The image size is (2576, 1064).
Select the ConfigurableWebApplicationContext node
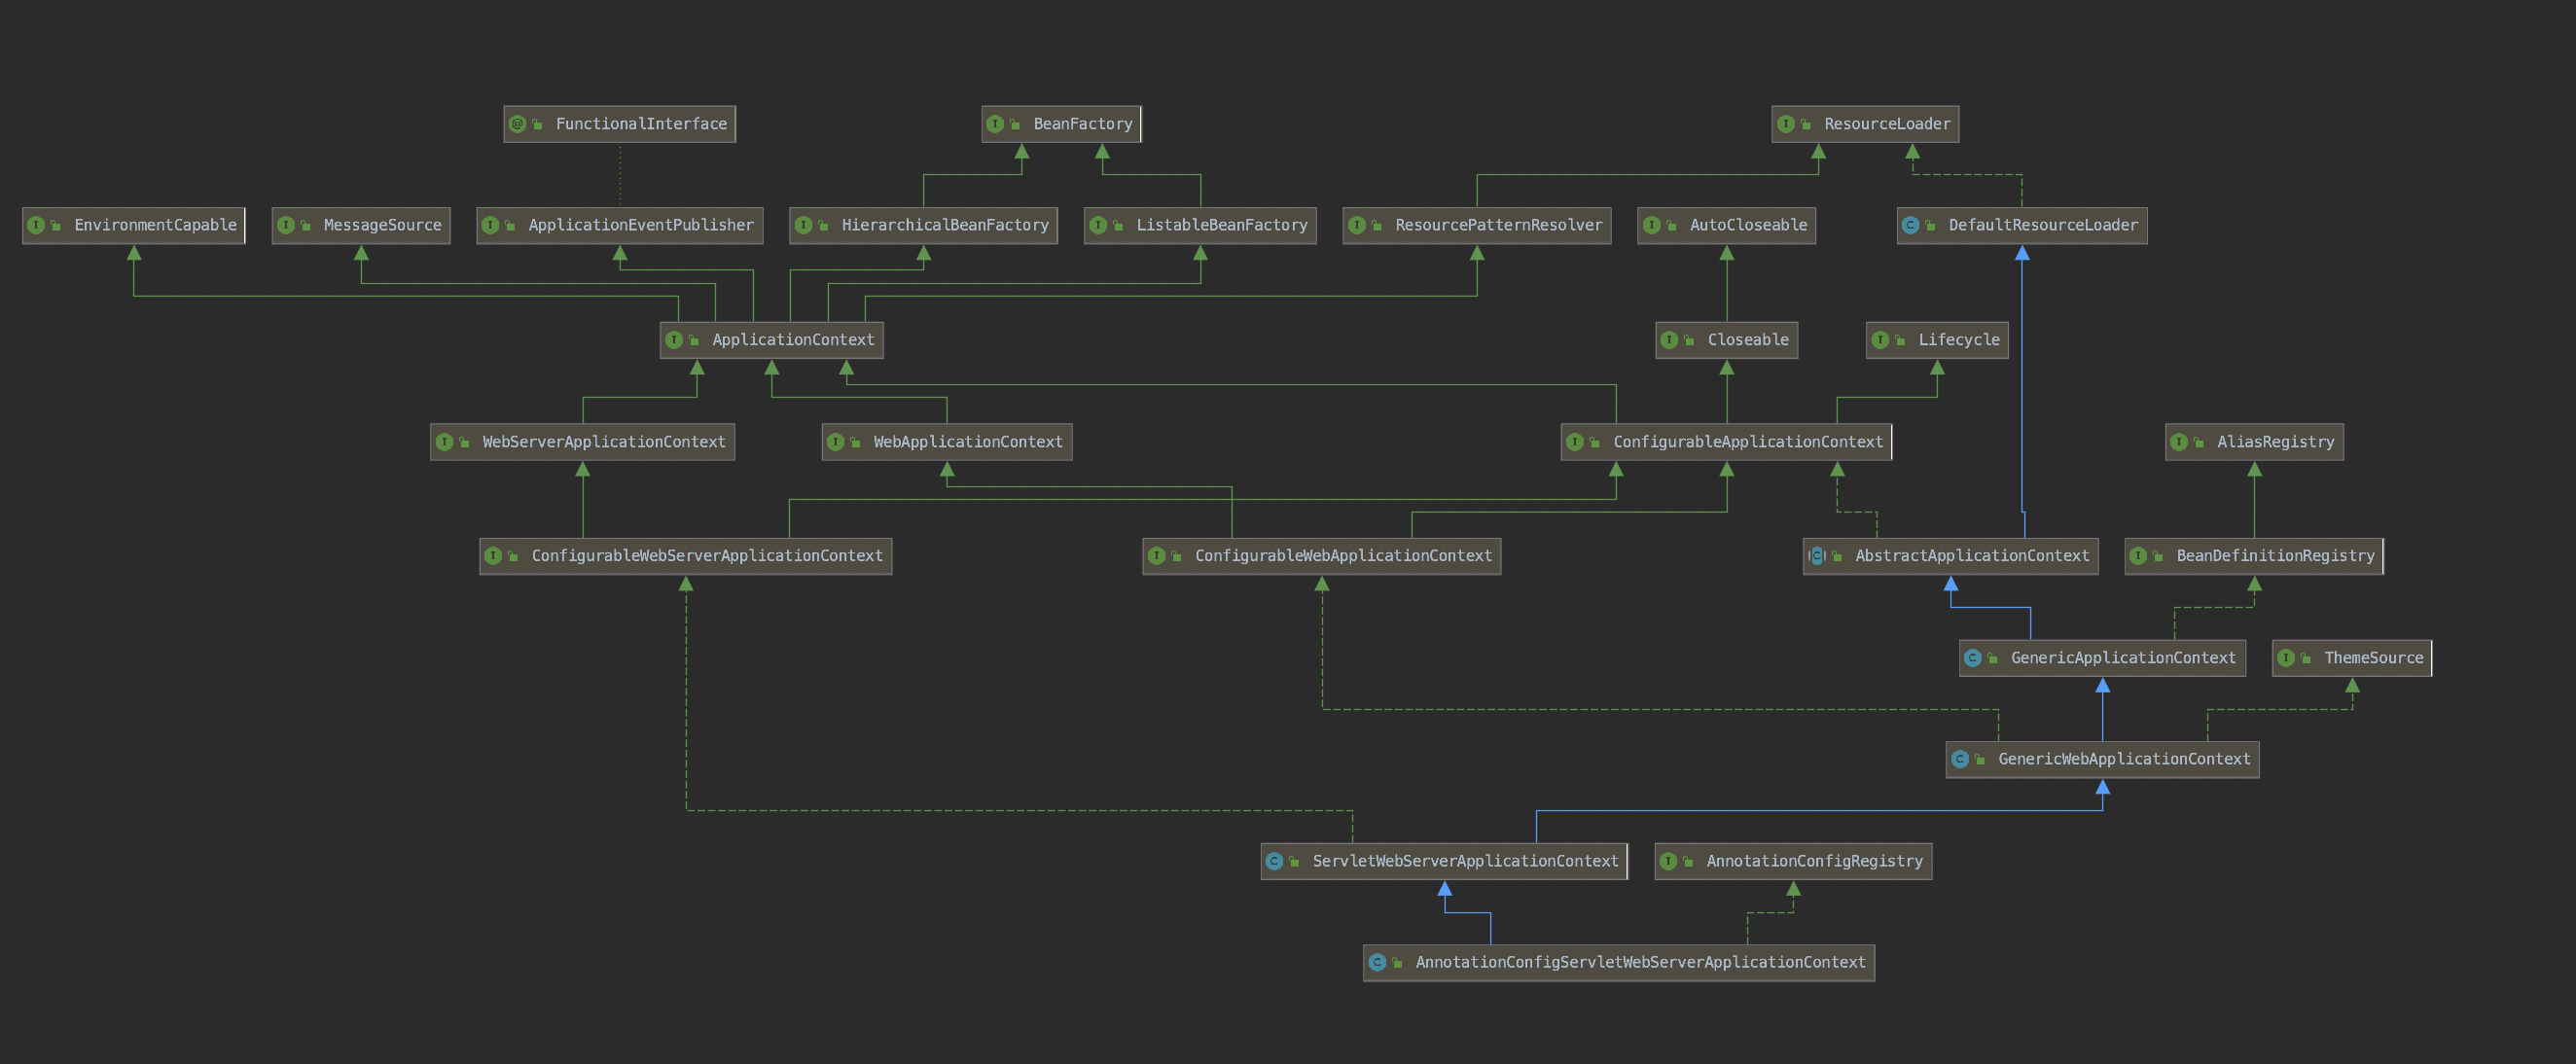(1342, 556)
